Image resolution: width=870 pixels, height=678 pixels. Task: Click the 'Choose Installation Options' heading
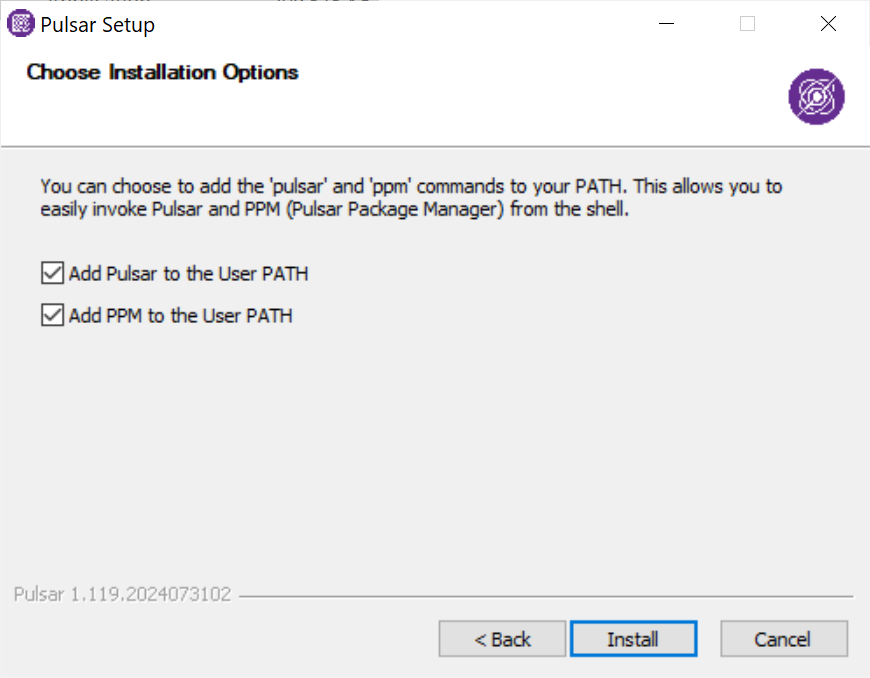pyautogui.click(x=162, y=72)
